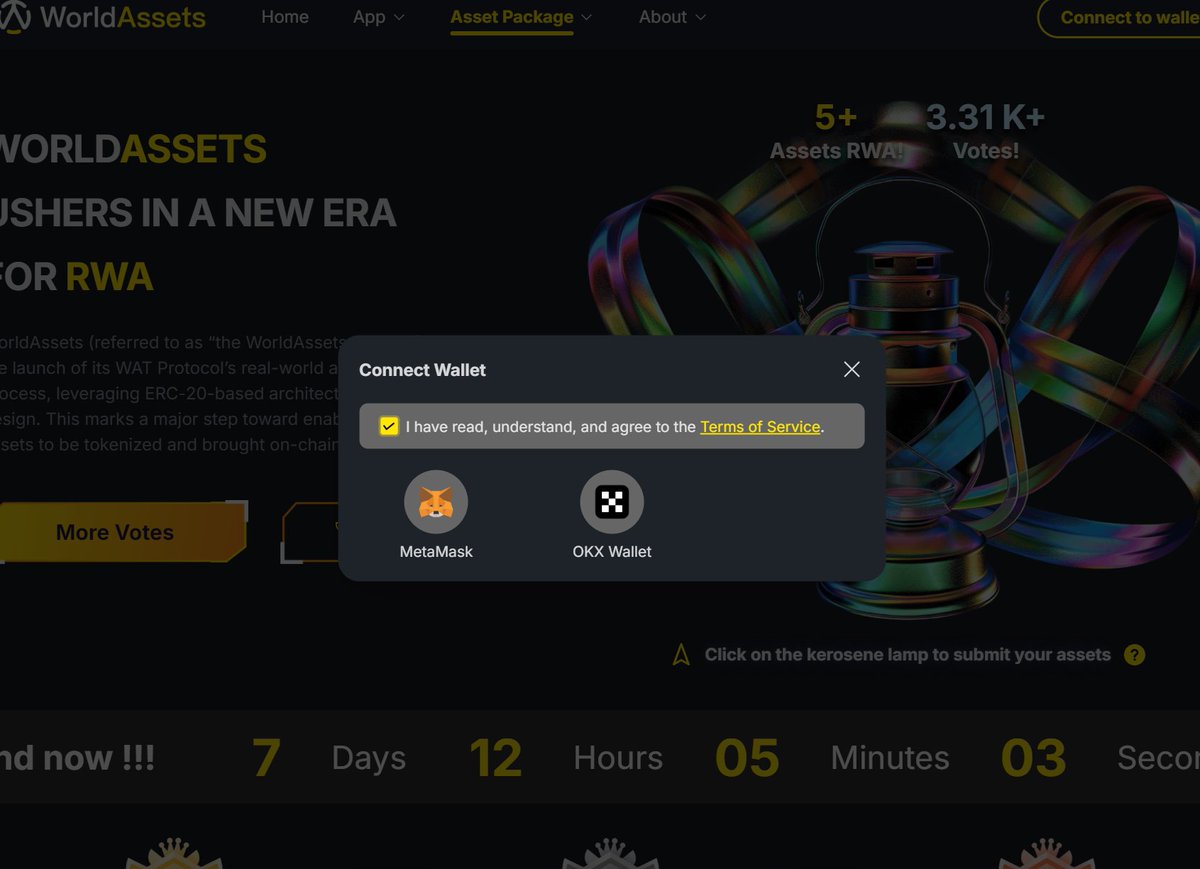Open the Asset Package menu item
Image resolution: width=1200 pixels, height=869 pixels.
point(512,17)
